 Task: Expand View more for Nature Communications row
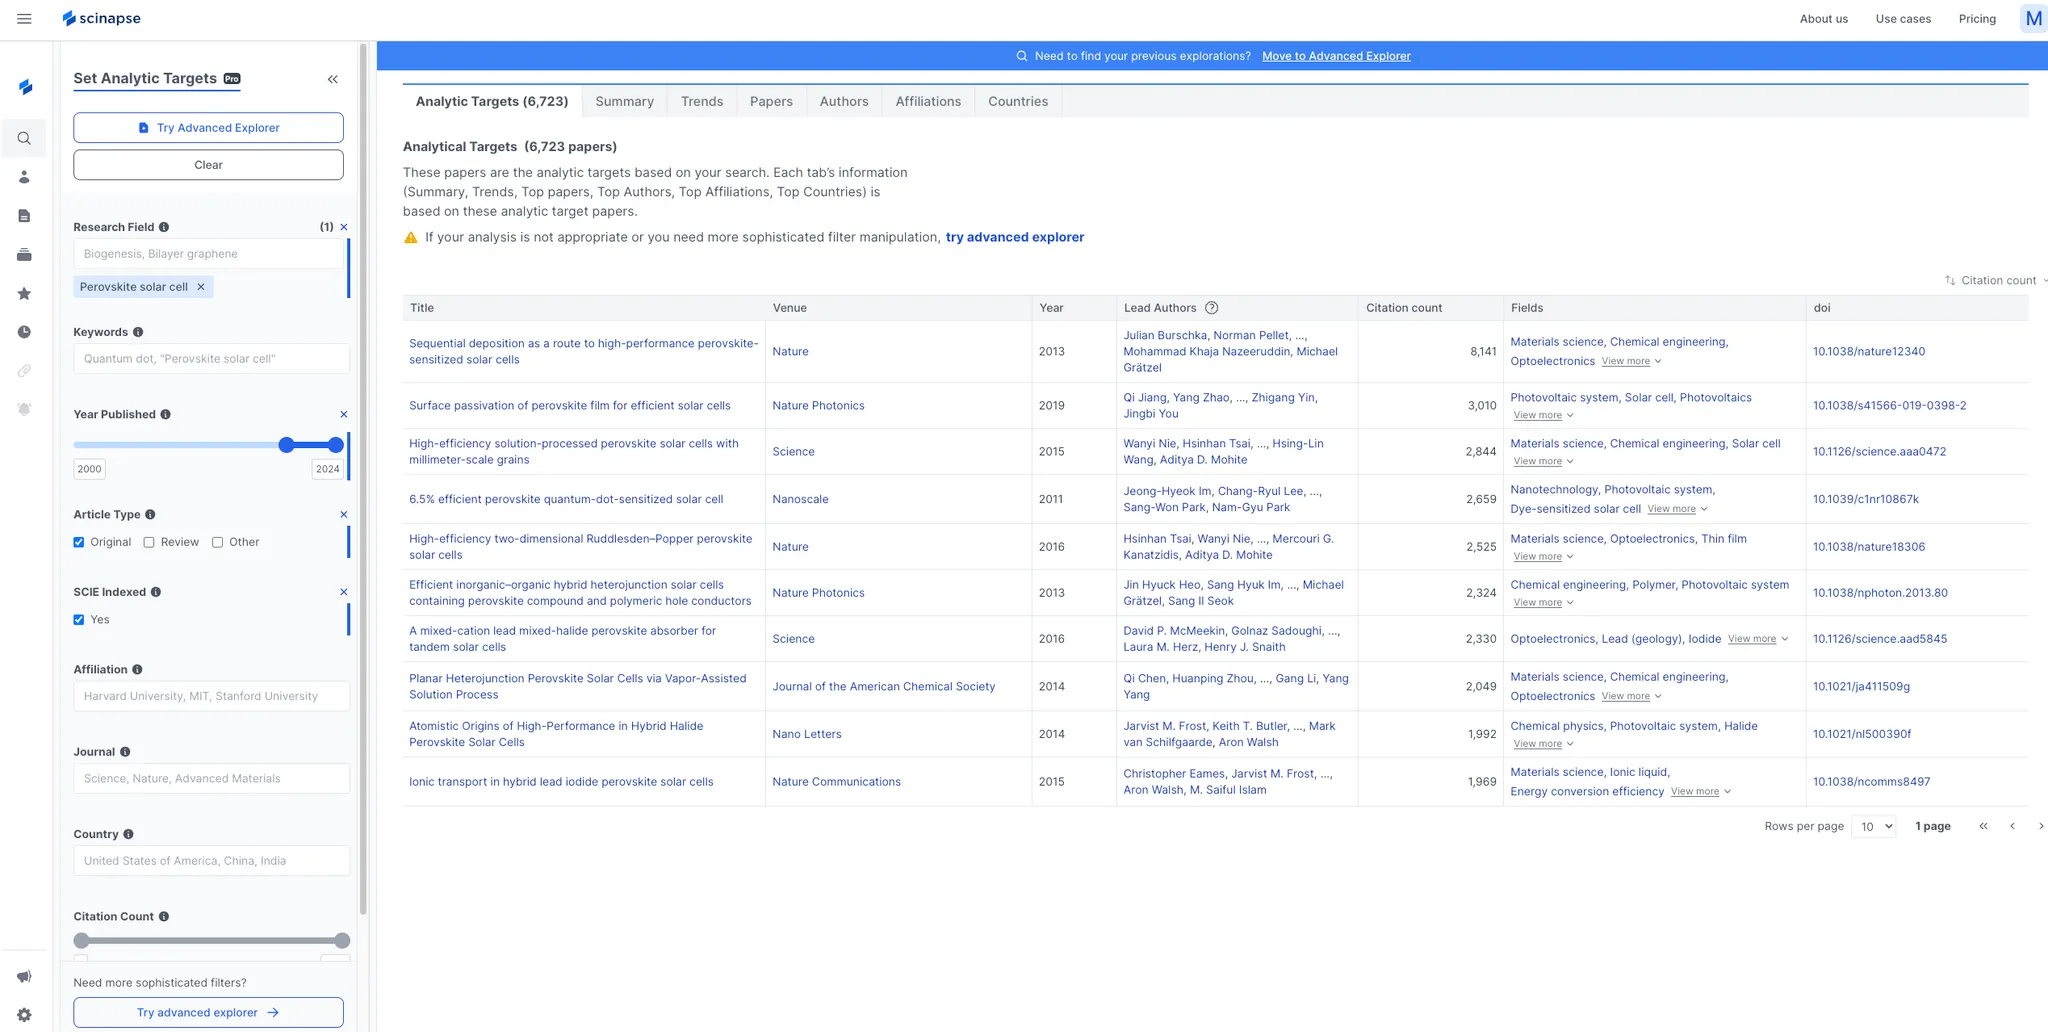[x=1701, y=792]
